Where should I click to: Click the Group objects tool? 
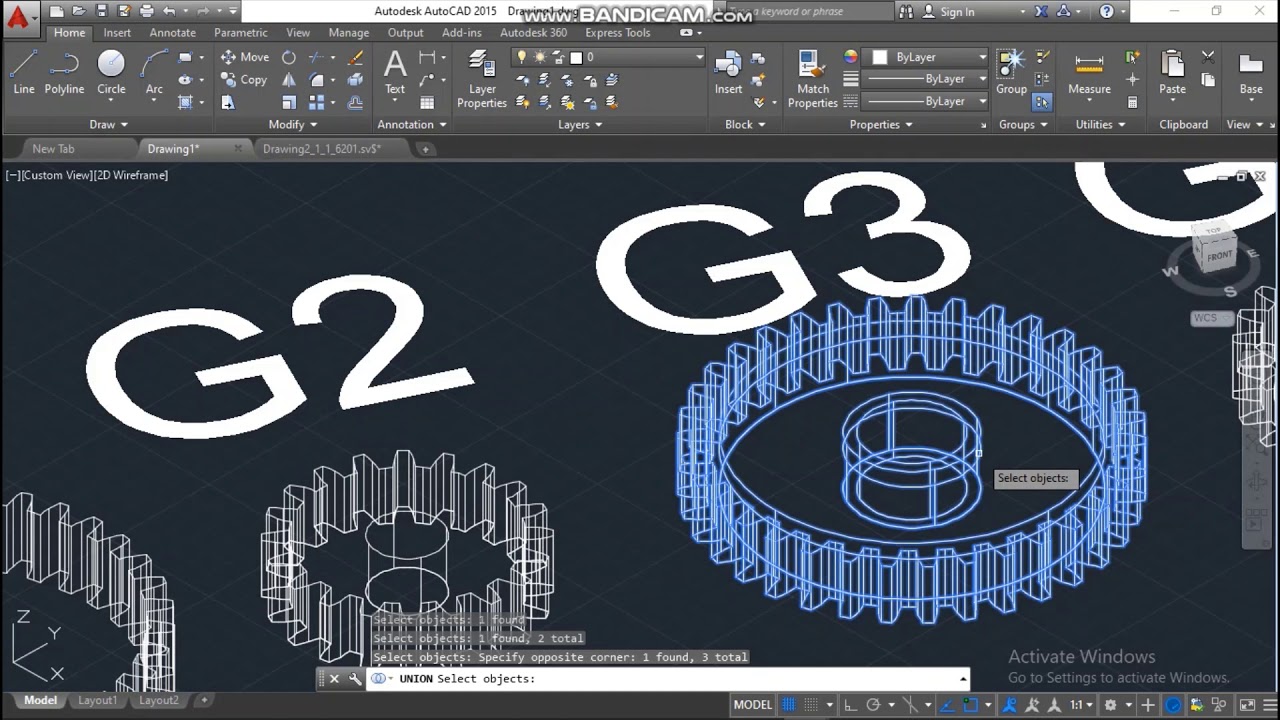[1011, 72]
